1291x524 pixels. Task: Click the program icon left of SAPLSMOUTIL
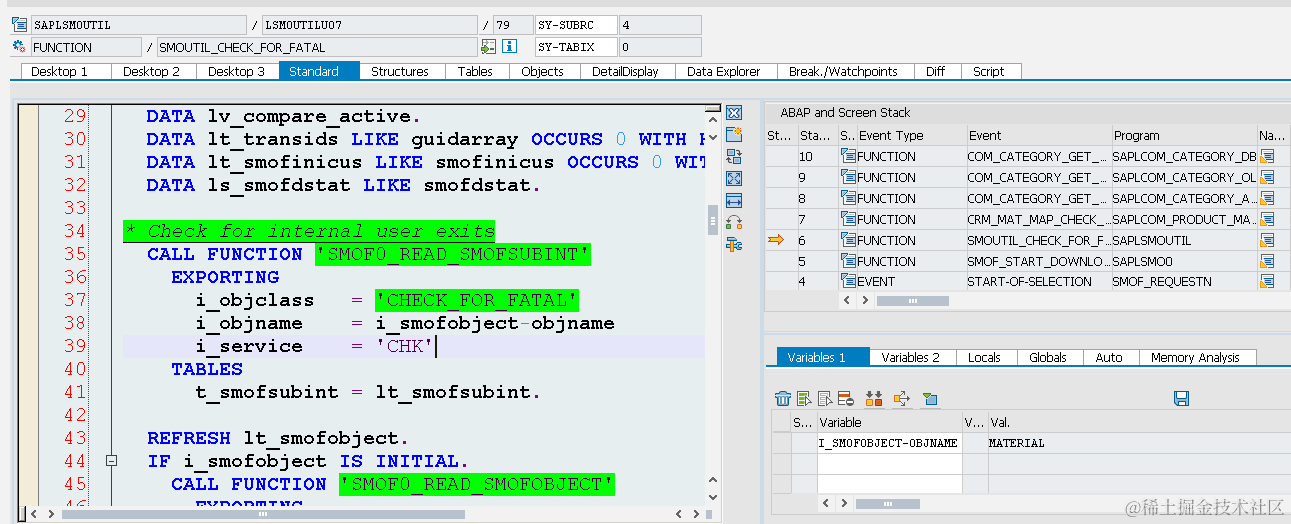click(18, 25)
